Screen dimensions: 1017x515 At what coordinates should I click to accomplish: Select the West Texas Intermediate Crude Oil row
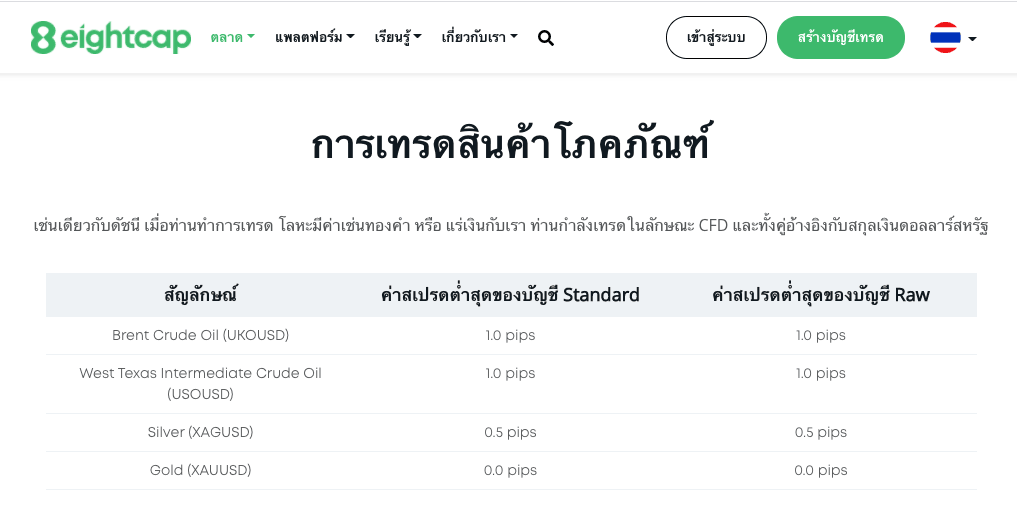(511, 384)
